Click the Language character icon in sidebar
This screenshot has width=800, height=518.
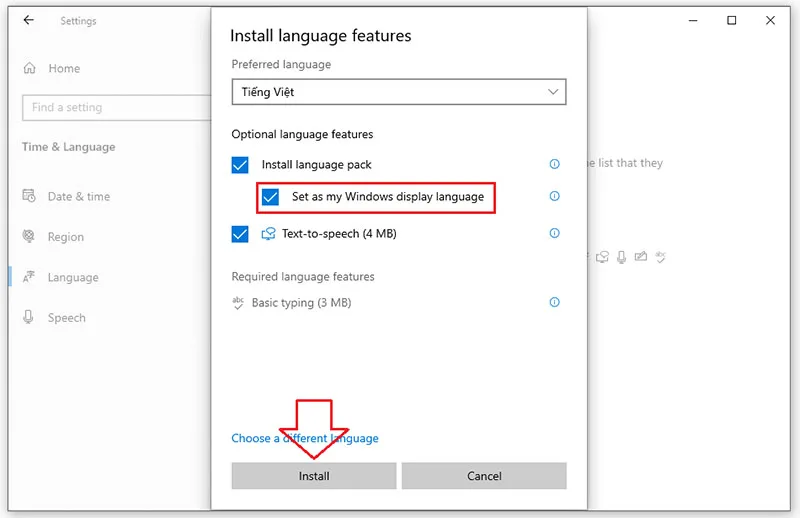coord(29,277)
